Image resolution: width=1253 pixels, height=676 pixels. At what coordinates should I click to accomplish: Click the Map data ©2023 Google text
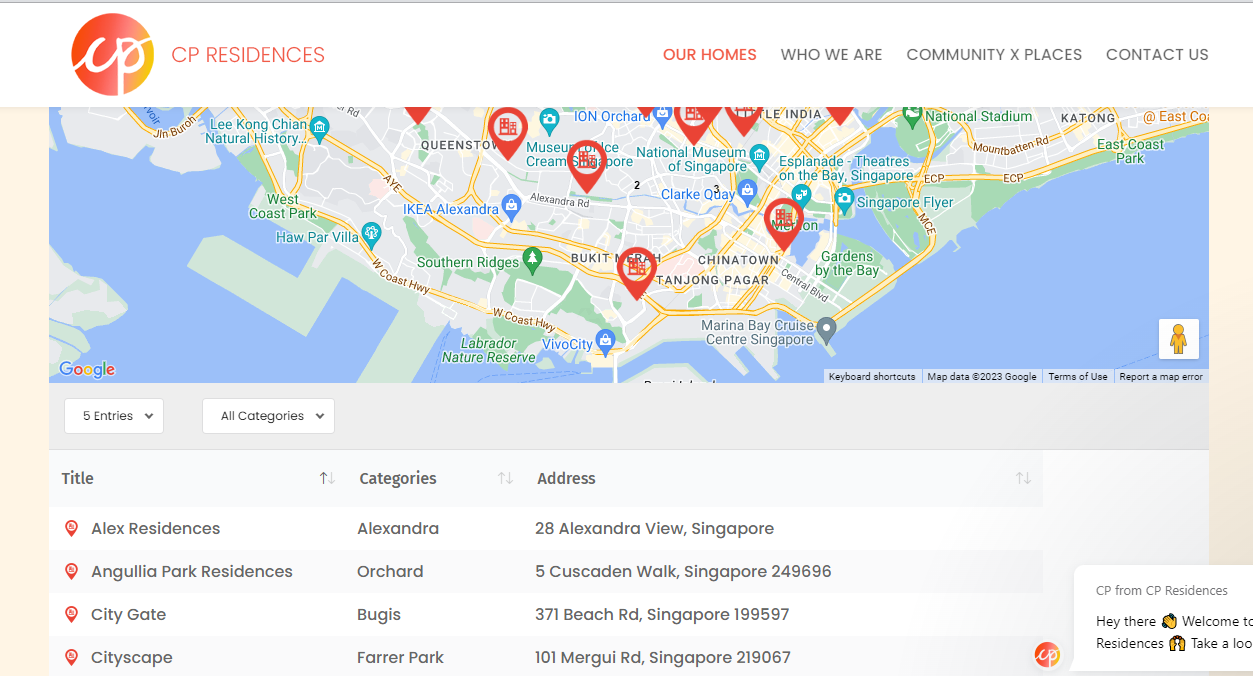click(982, 377)
